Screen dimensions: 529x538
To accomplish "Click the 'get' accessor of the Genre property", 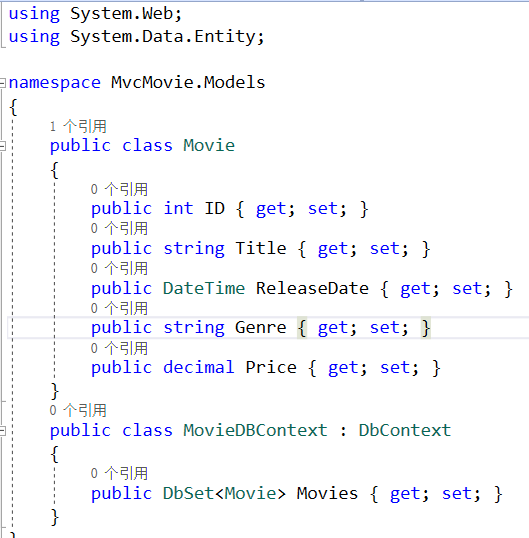I will click(x=333, y=329).
